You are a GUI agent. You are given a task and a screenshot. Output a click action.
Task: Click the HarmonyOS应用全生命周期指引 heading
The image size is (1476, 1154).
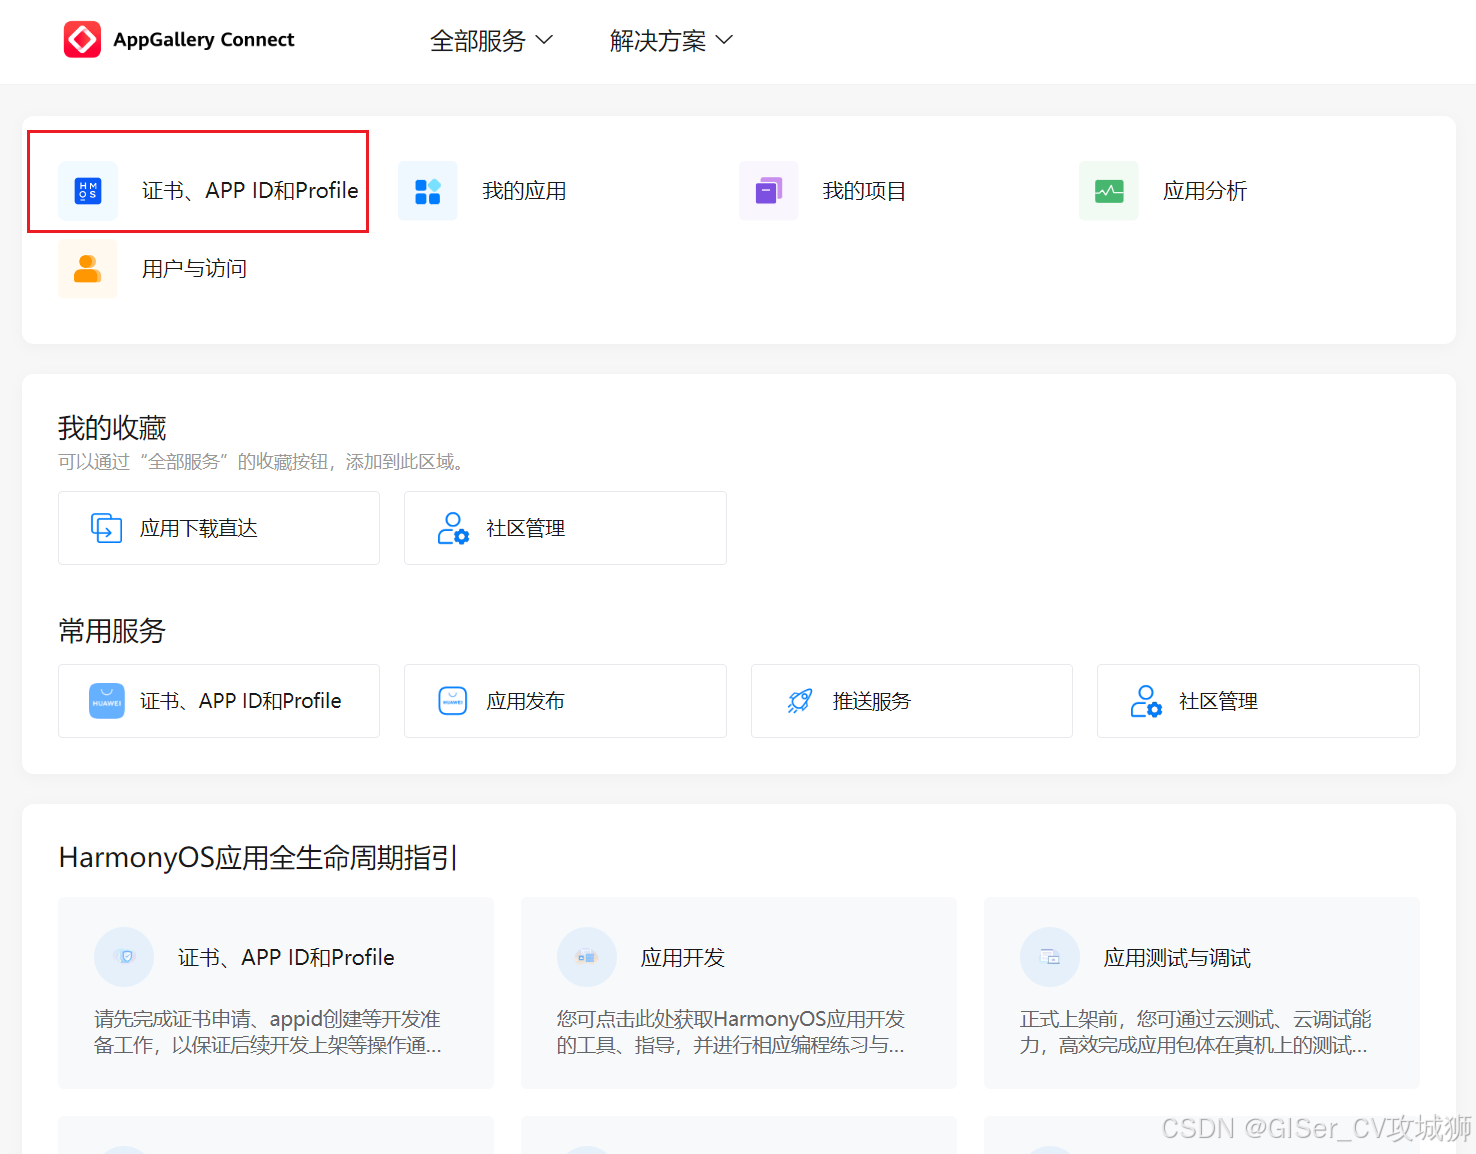click(x=259, y=858)
